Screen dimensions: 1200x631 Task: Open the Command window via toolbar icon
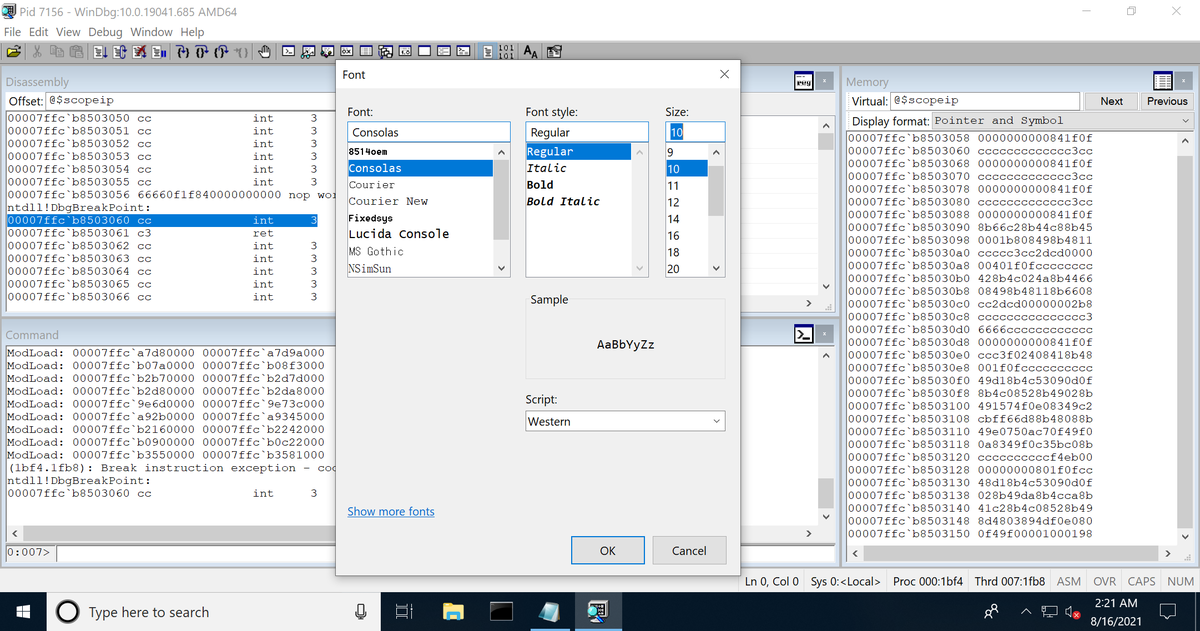[288, 51]
